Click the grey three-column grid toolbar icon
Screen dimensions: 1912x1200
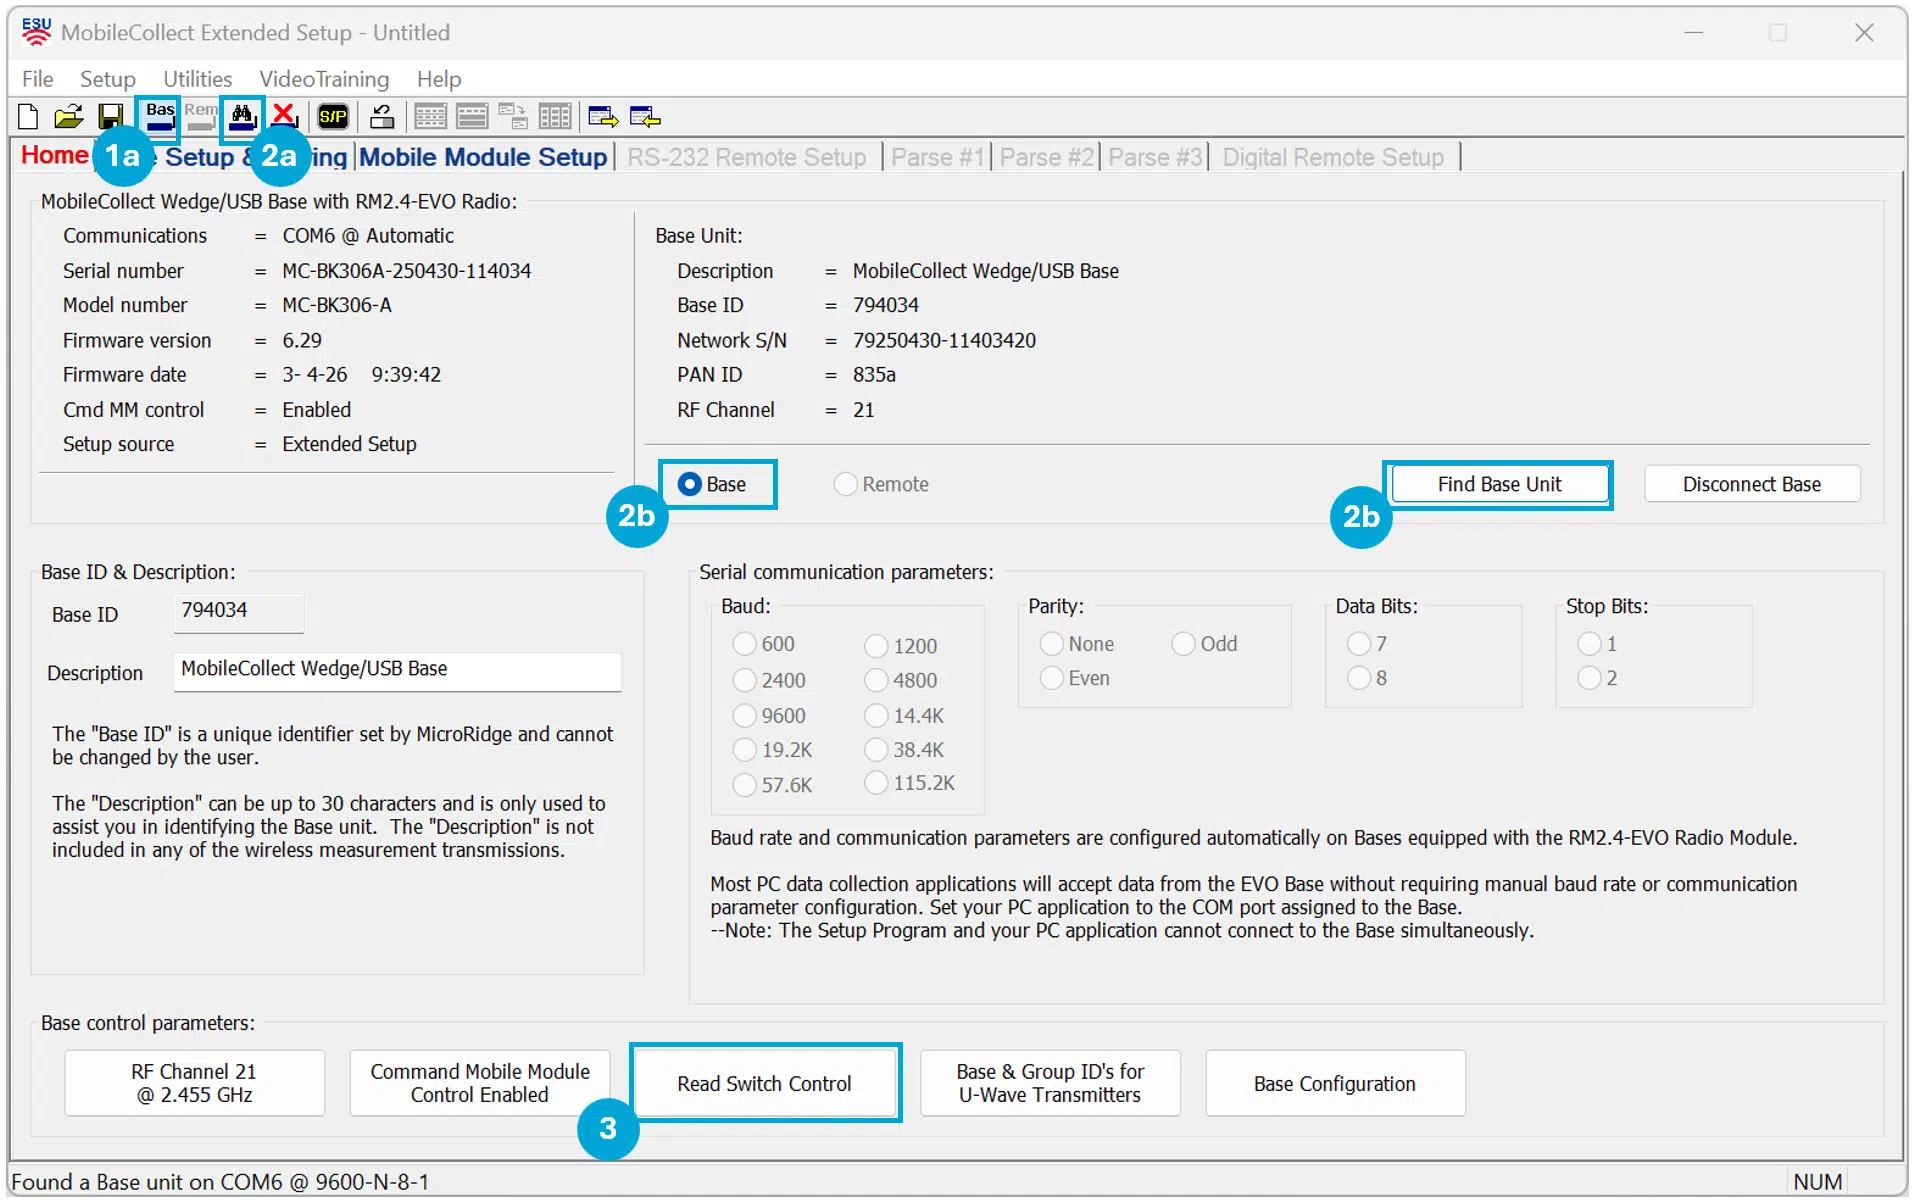(555, 117)
